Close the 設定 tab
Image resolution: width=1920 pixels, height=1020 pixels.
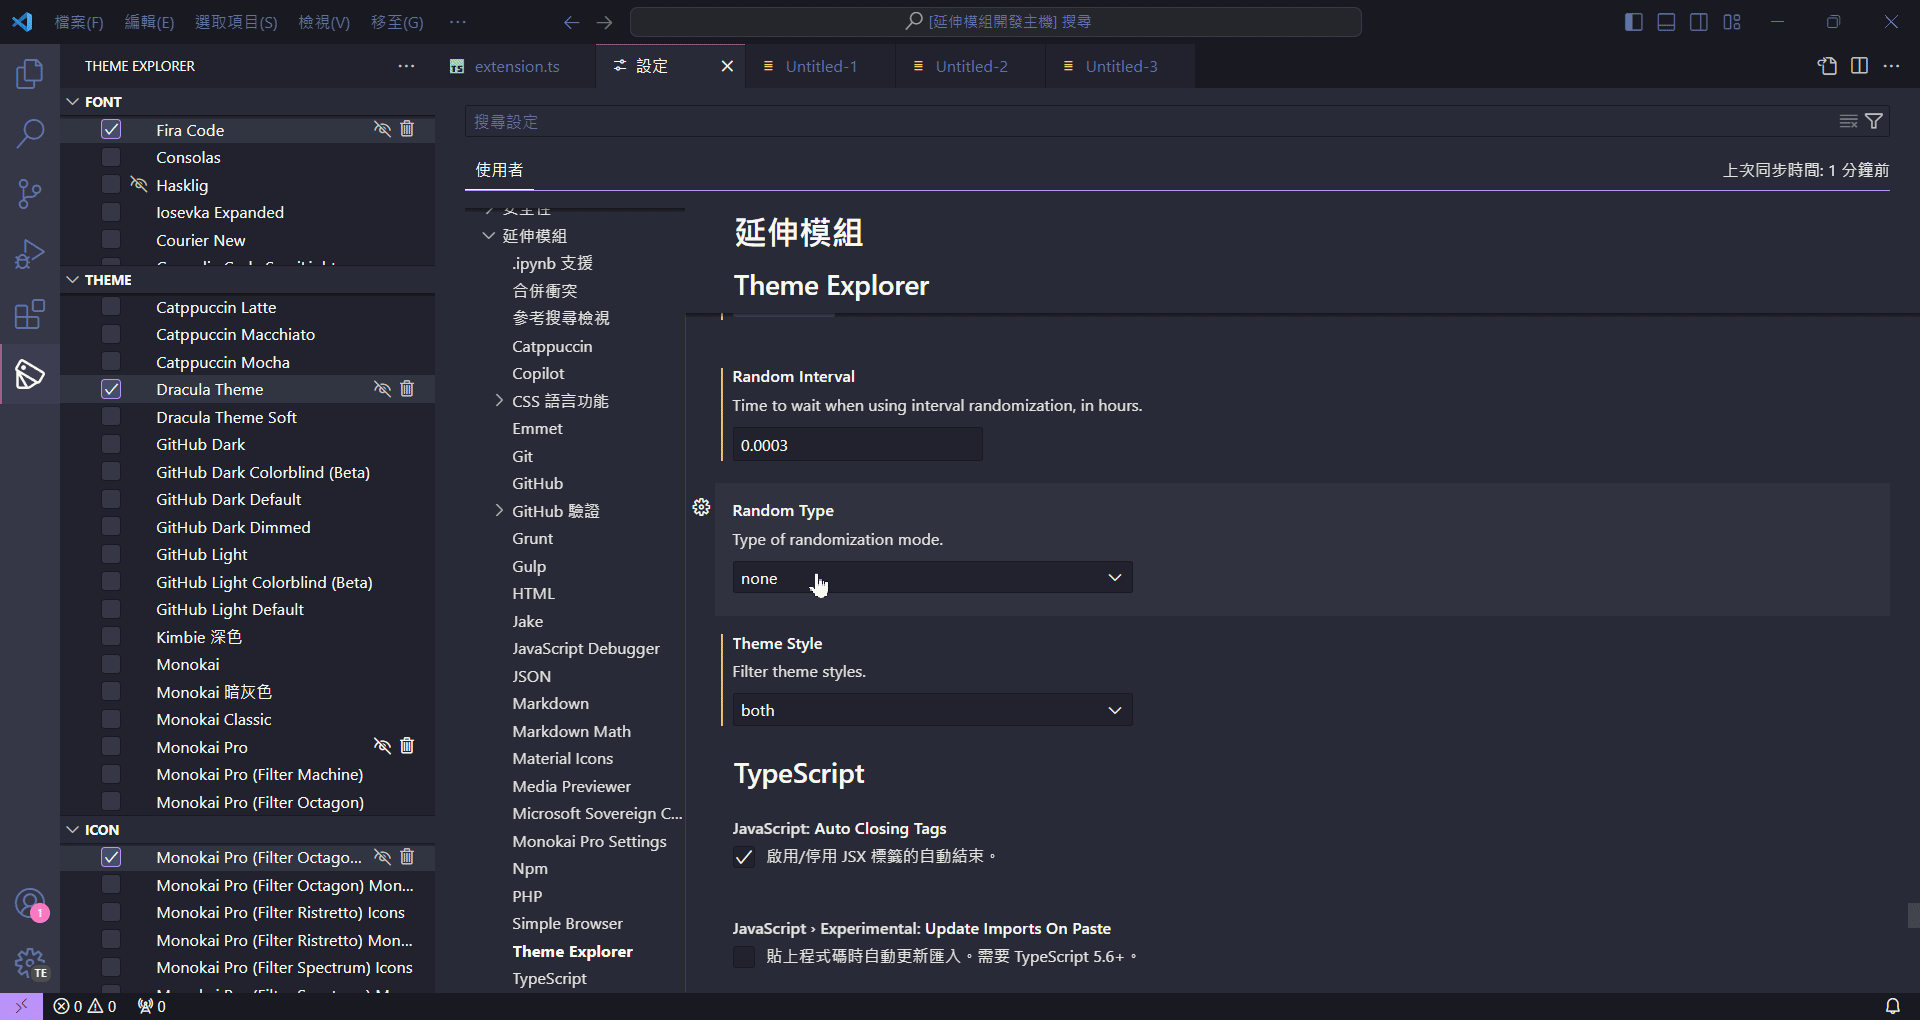click(727, 66)
